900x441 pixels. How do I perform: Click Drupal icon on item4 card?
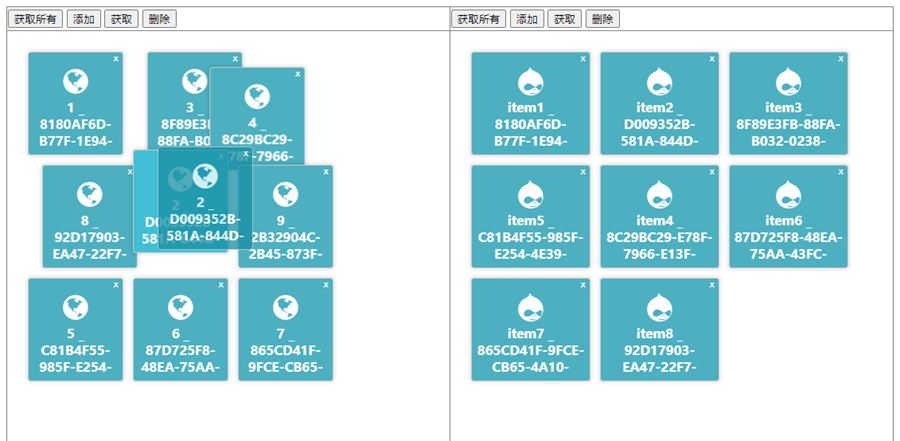pos(660,195)
